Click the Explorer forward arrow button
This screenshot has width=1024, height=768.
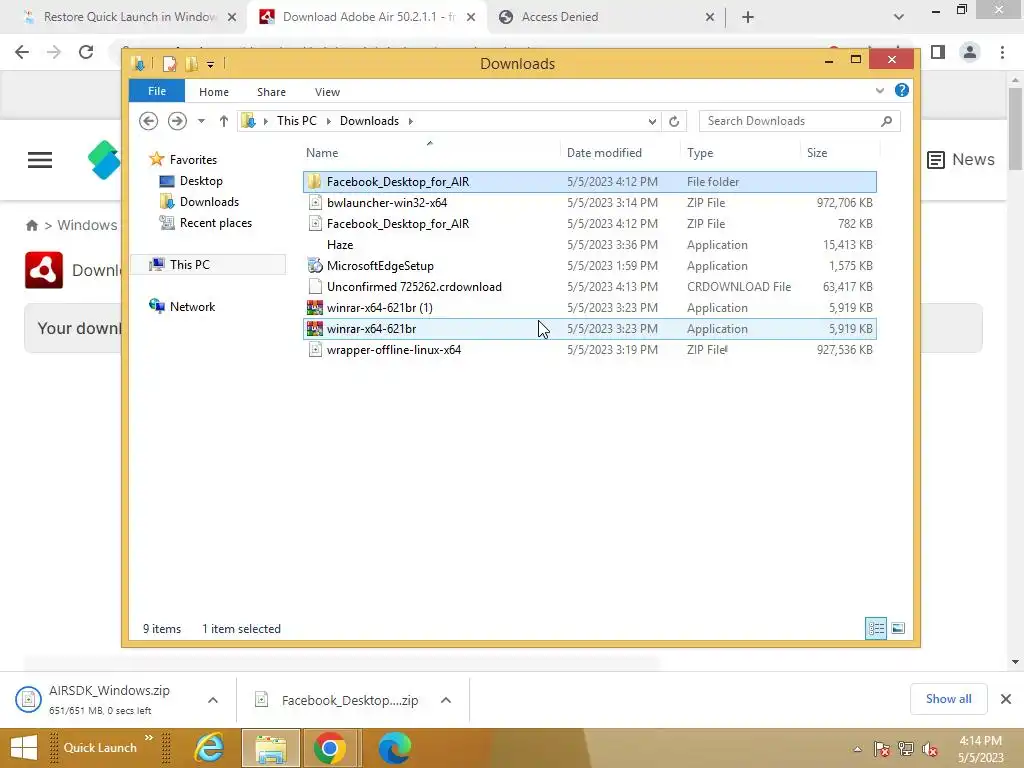[x=177, y=121]
